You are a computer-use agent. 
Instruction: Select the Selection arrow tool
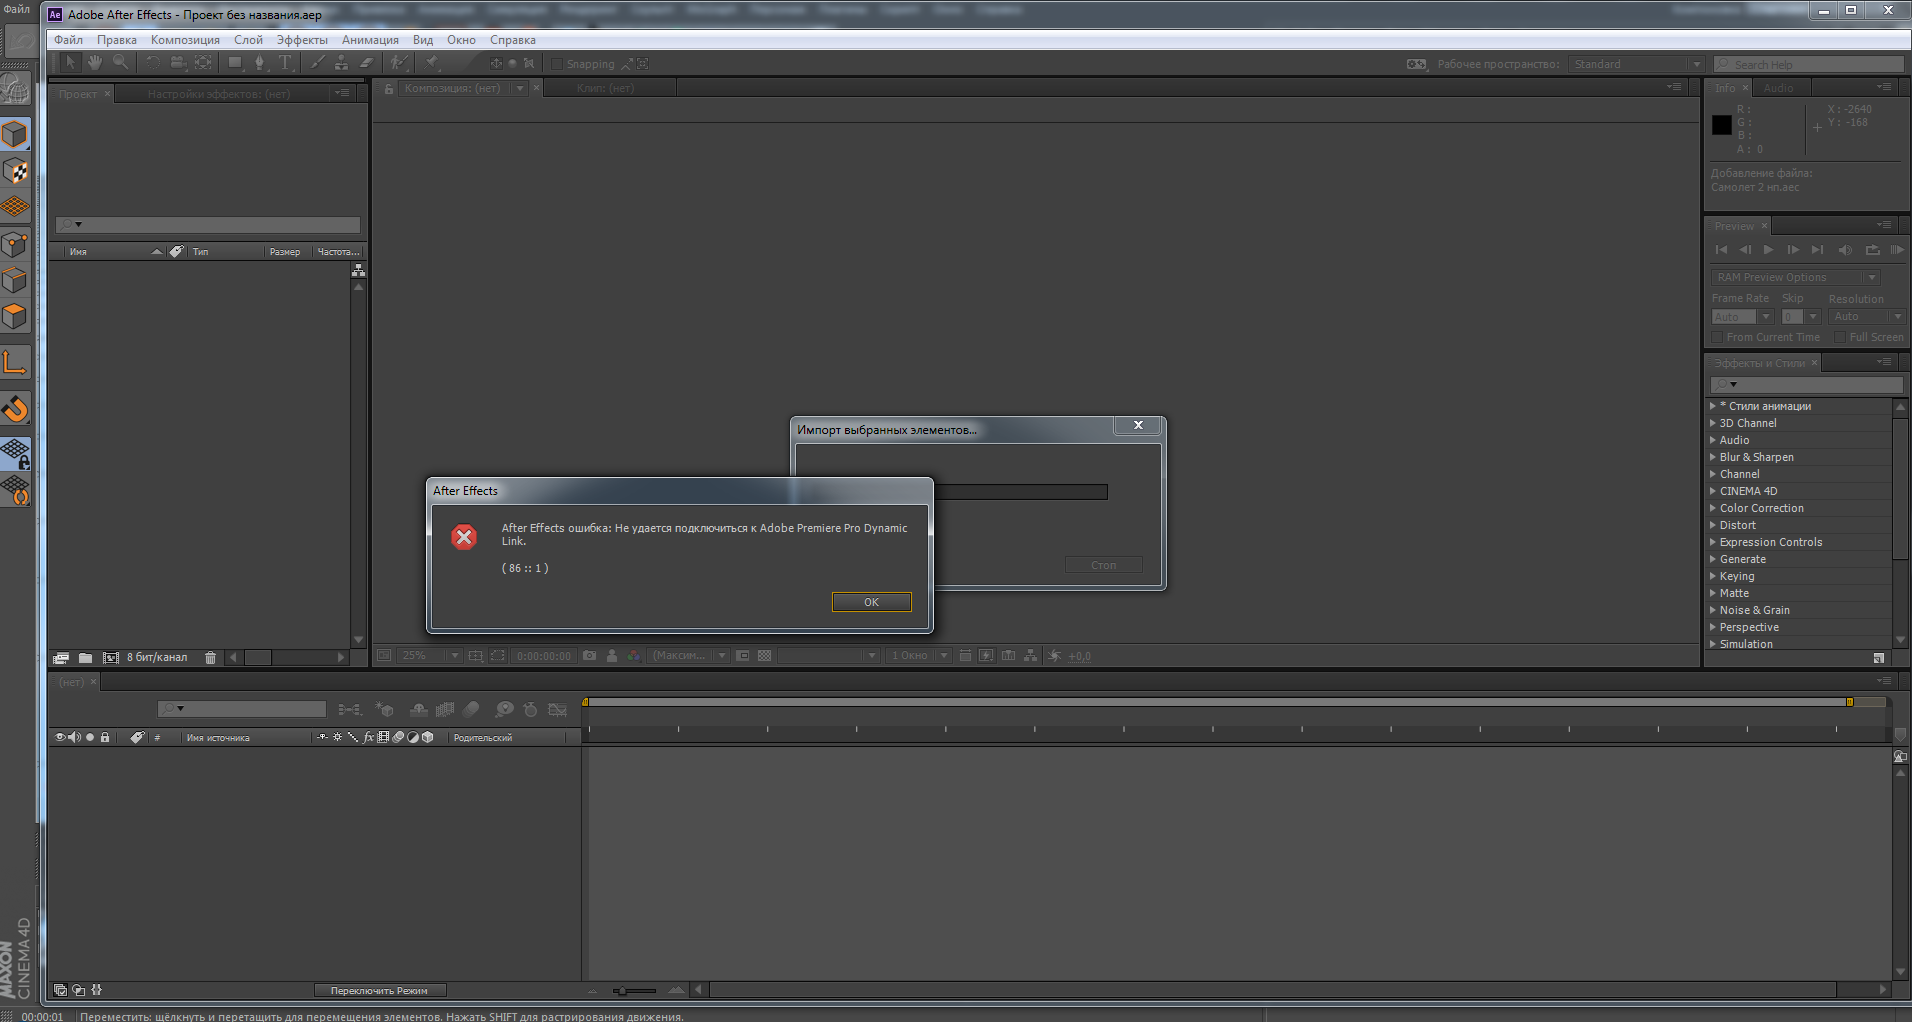(x=70, y=62)
